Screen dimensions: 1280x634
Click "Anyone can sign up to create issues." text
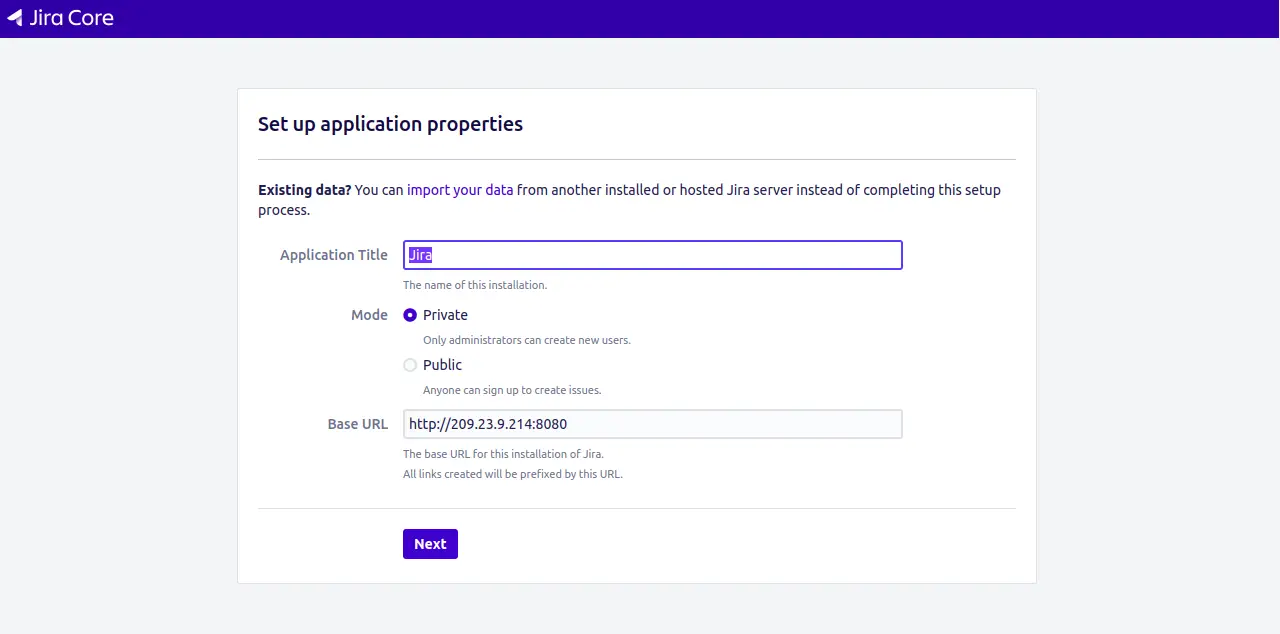[x=512, y=390]
